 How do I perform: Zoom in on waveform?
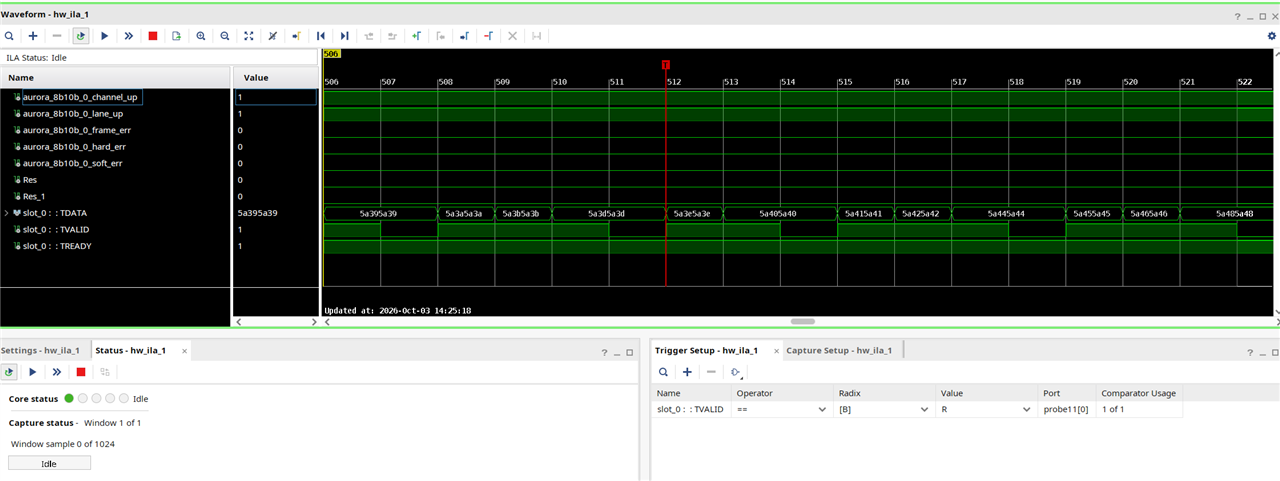201,35
